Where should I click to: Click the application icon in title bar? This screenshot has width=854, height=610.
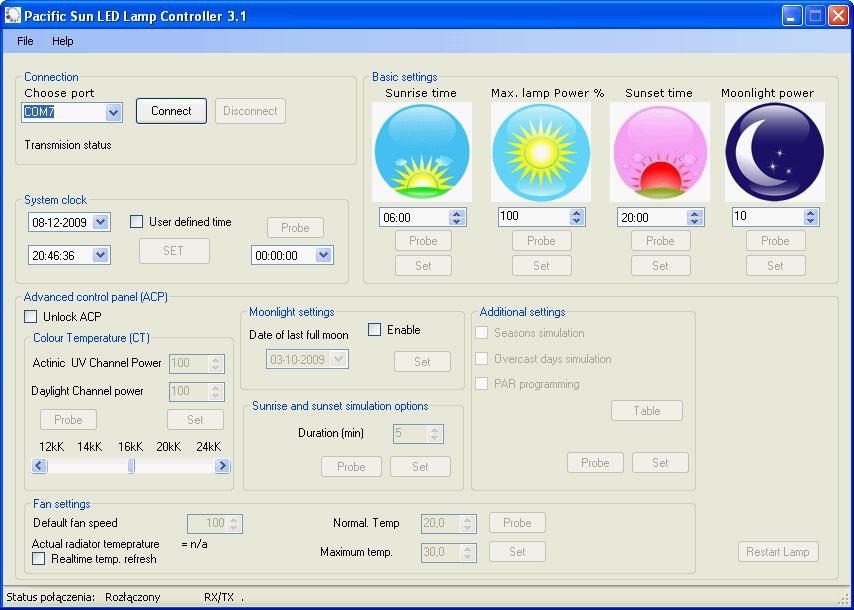tap(13, 16)
